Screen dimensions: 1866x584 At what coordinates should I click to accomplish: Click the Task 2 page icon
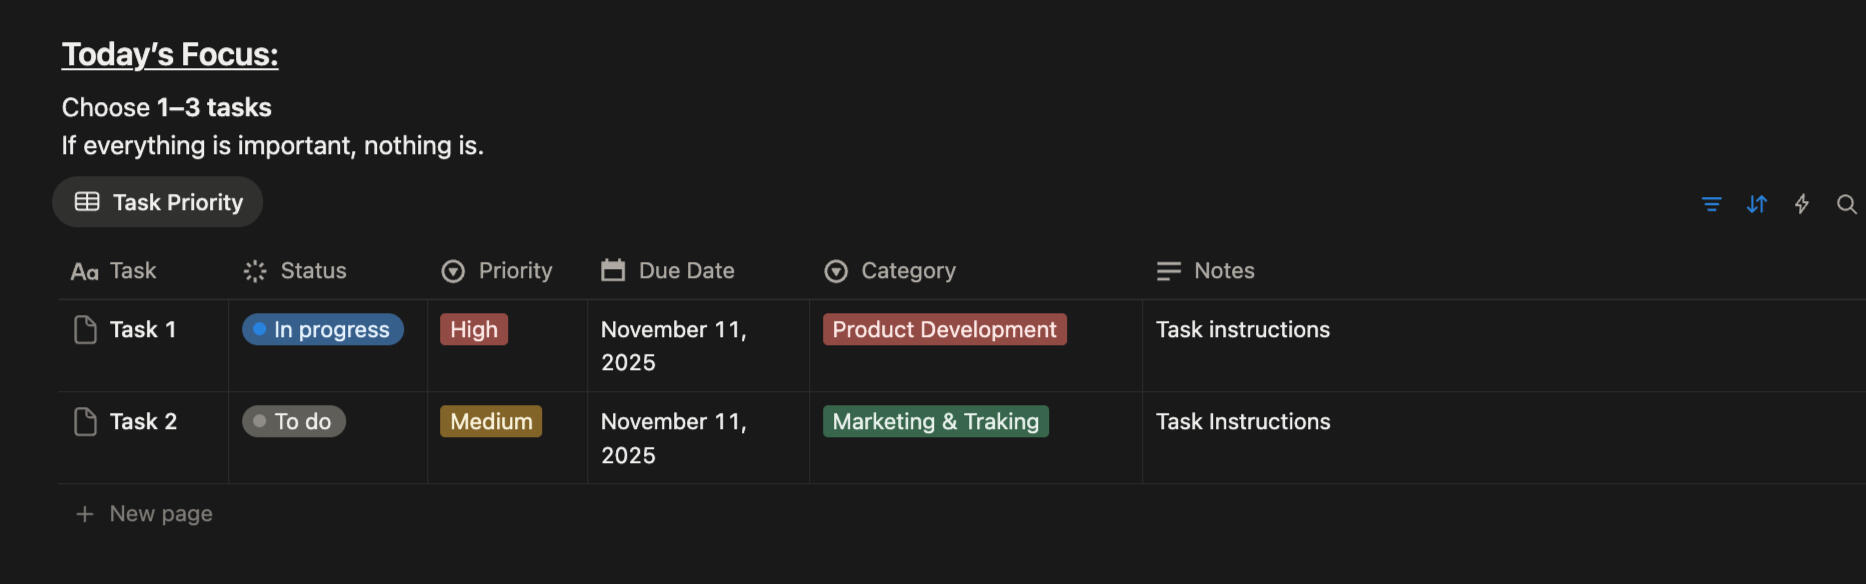click(x=86, y=422)
